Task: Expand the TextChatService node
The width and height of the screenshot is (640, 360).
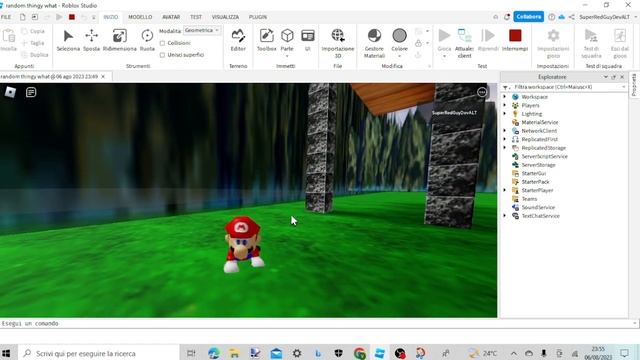Action: click(x=504, y=216)
